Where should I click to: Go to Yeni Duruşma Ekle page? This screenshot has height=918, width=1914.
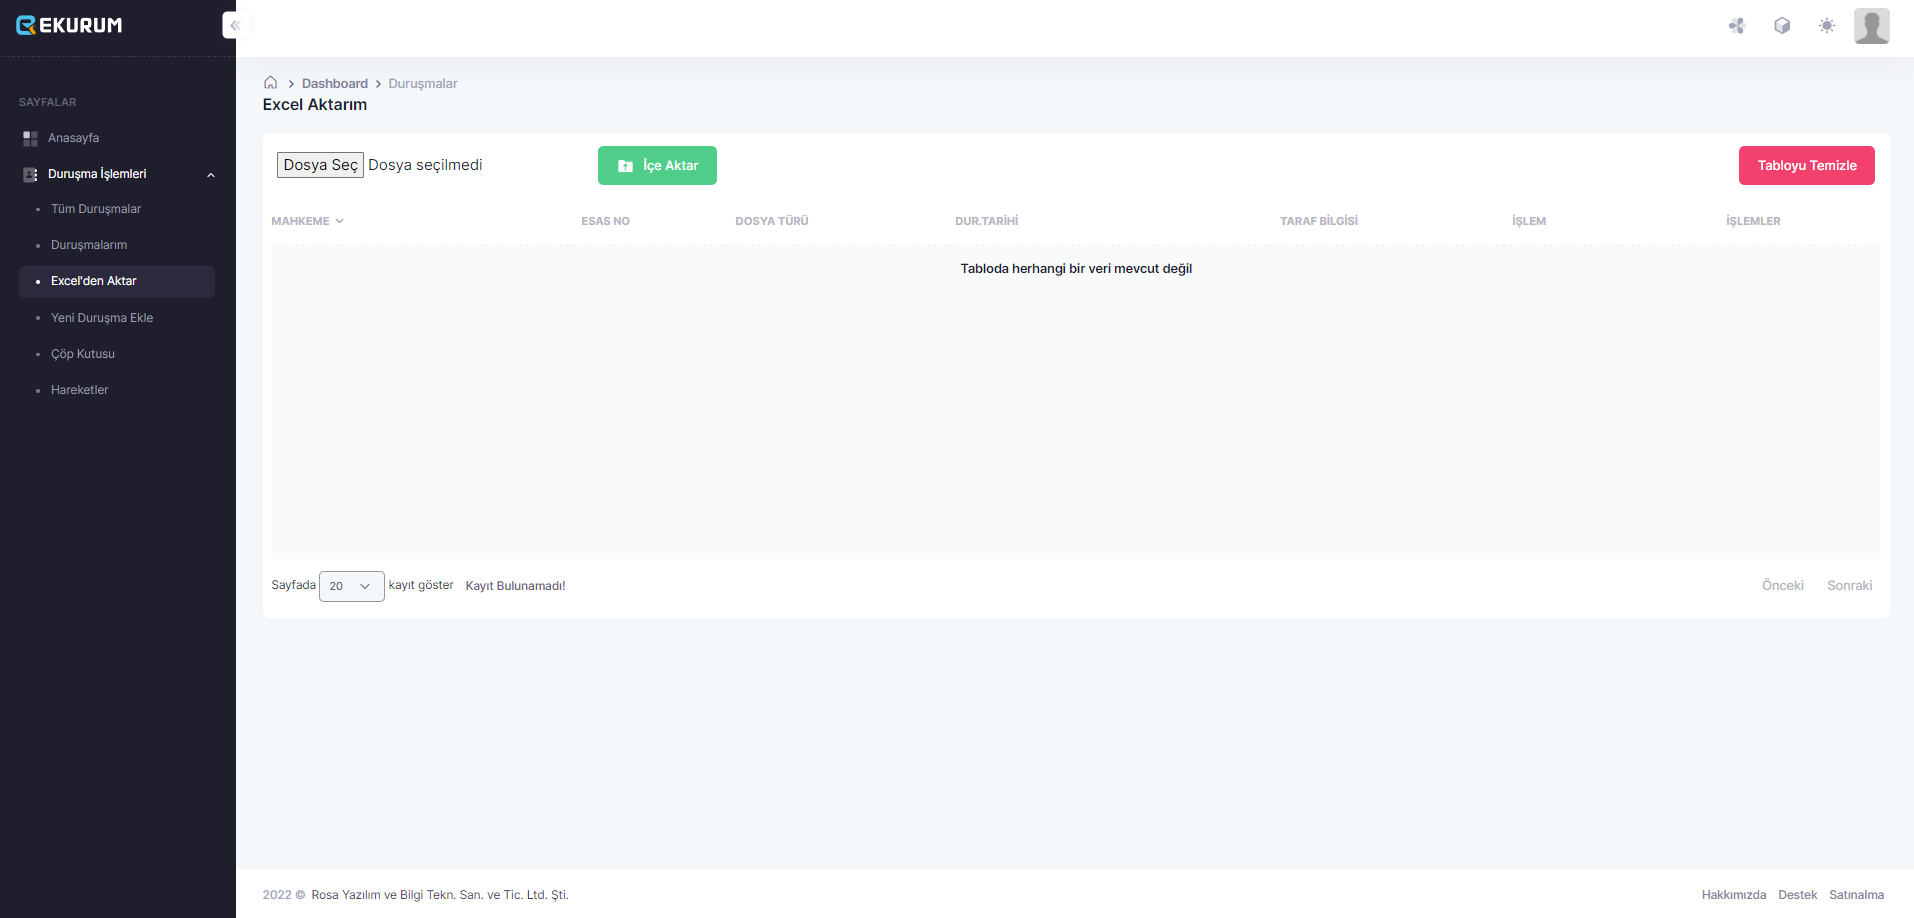click(x=102, y=318)
